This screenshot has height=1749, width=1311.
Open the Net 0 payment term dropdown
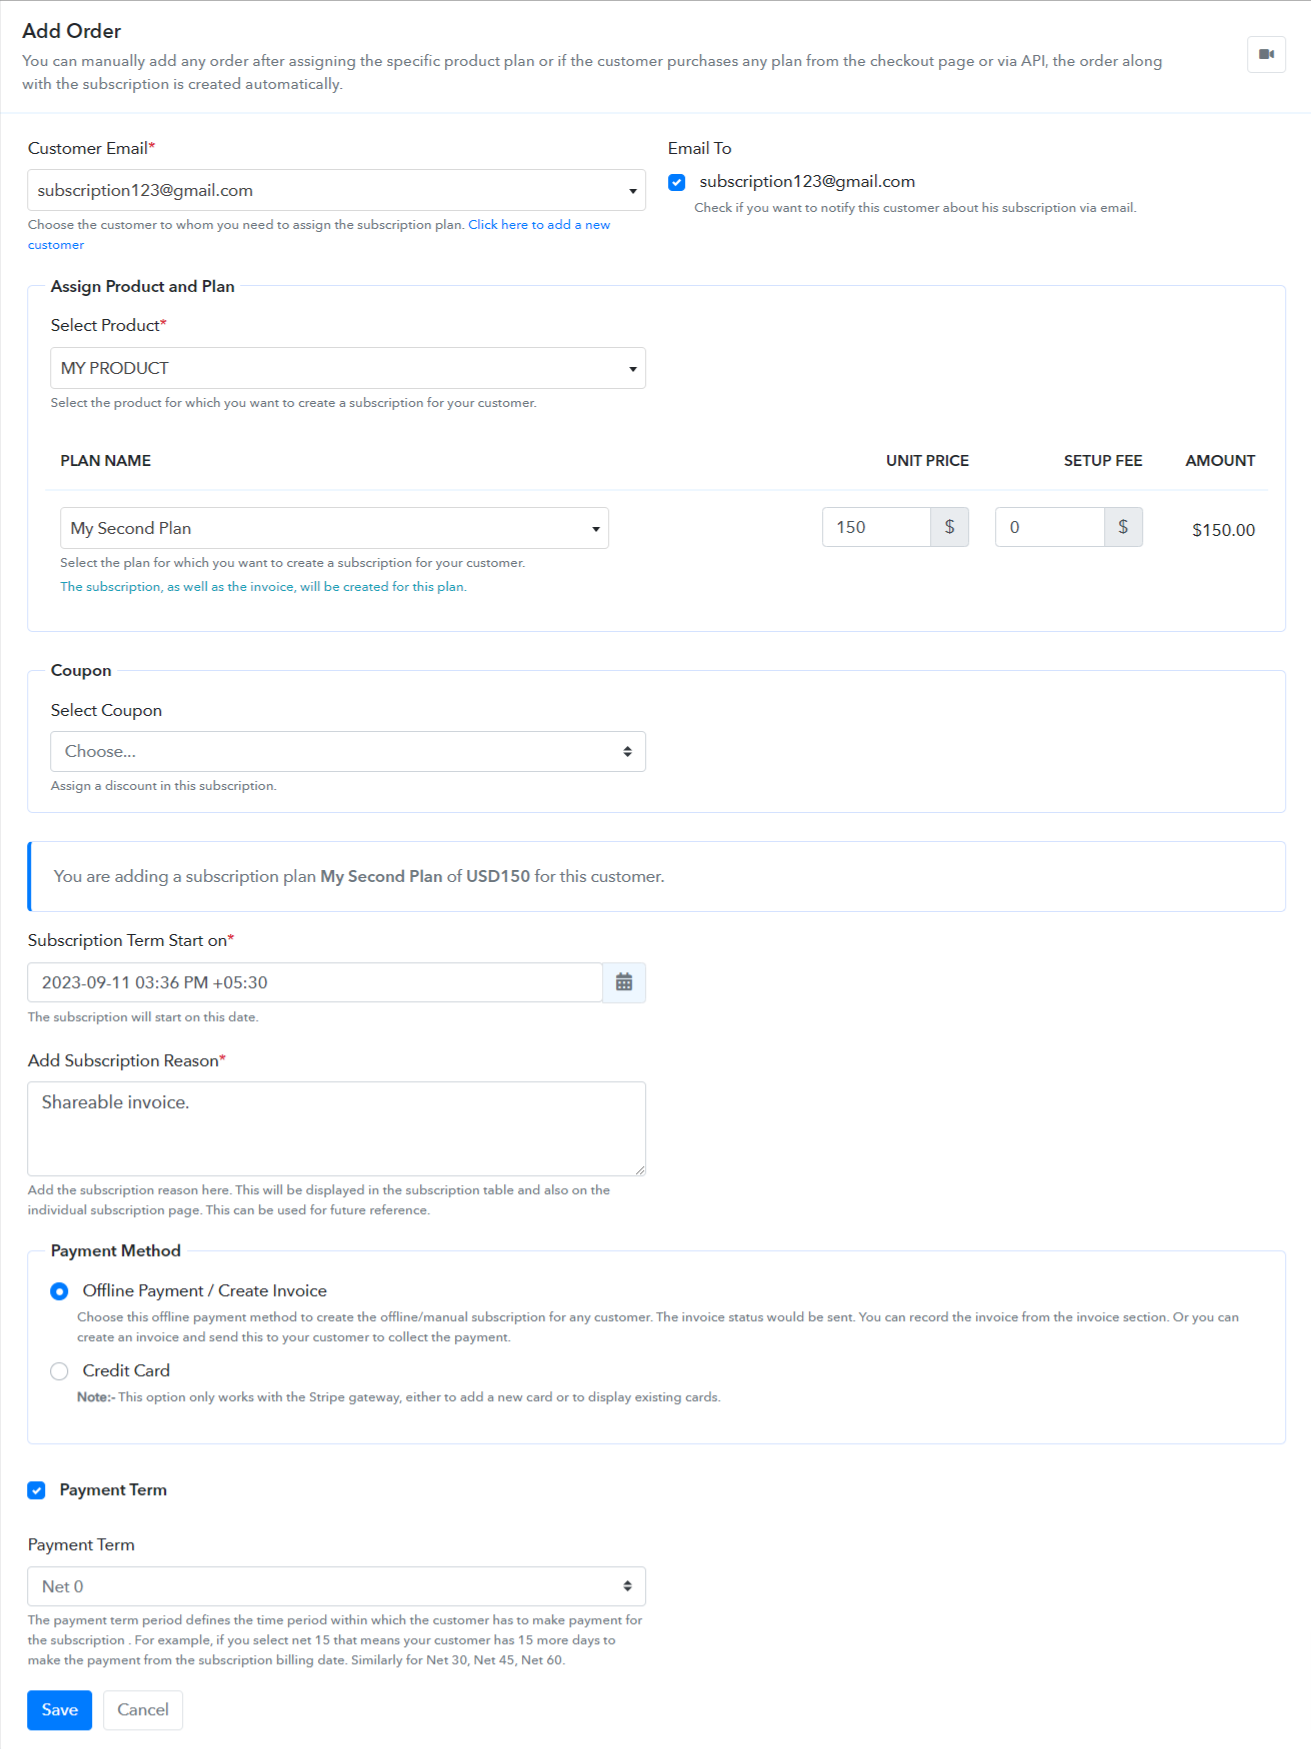pos(336,1586)
